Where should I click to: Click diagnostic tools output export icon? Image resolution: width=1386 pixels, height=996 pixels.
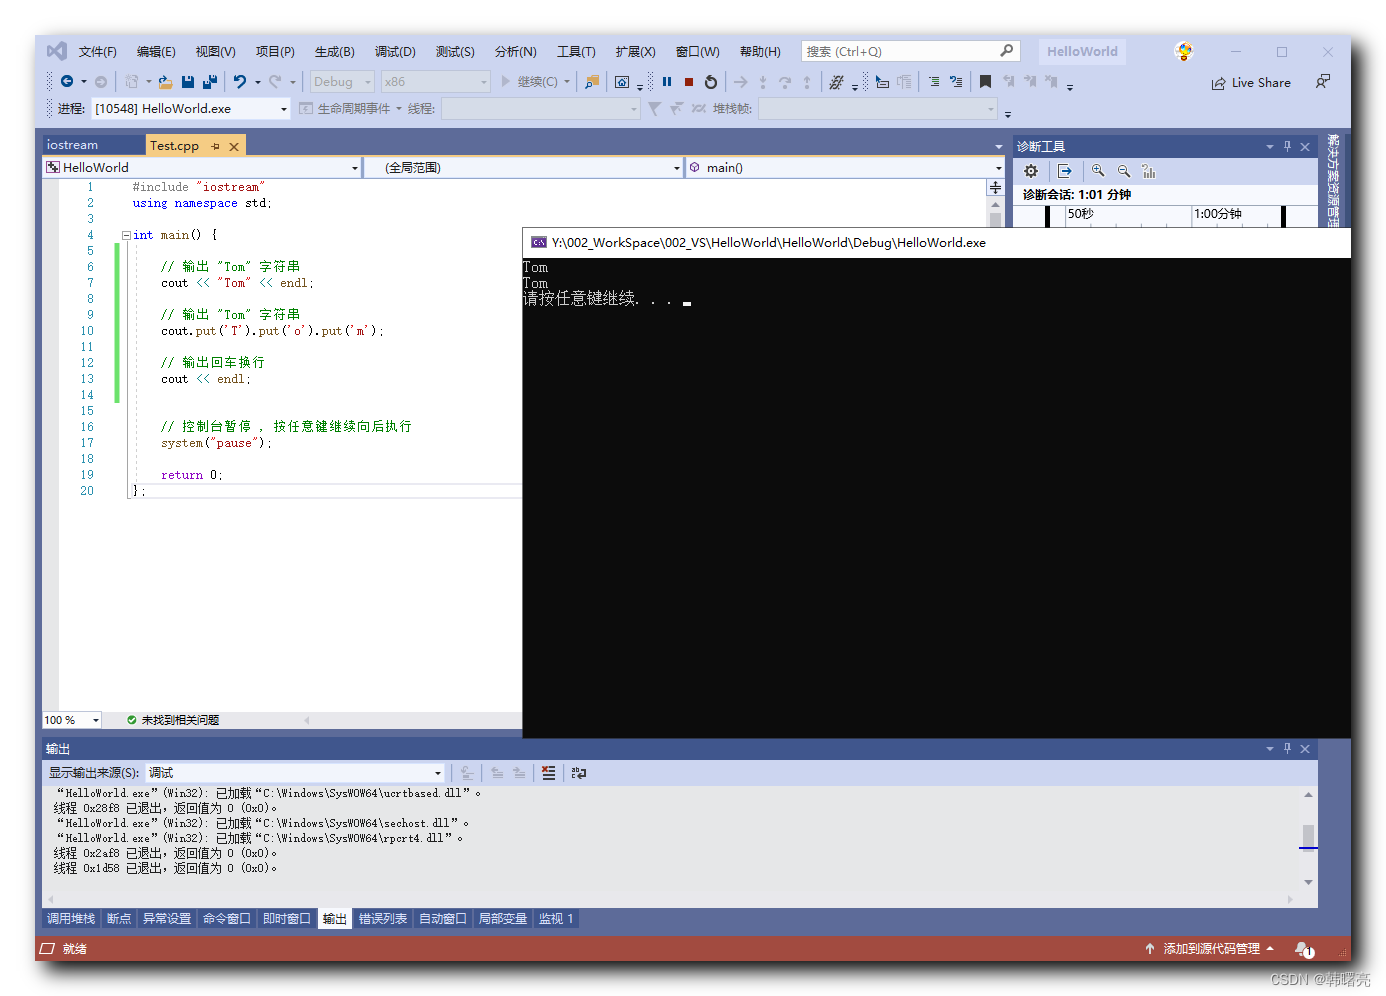(1065, 171)
